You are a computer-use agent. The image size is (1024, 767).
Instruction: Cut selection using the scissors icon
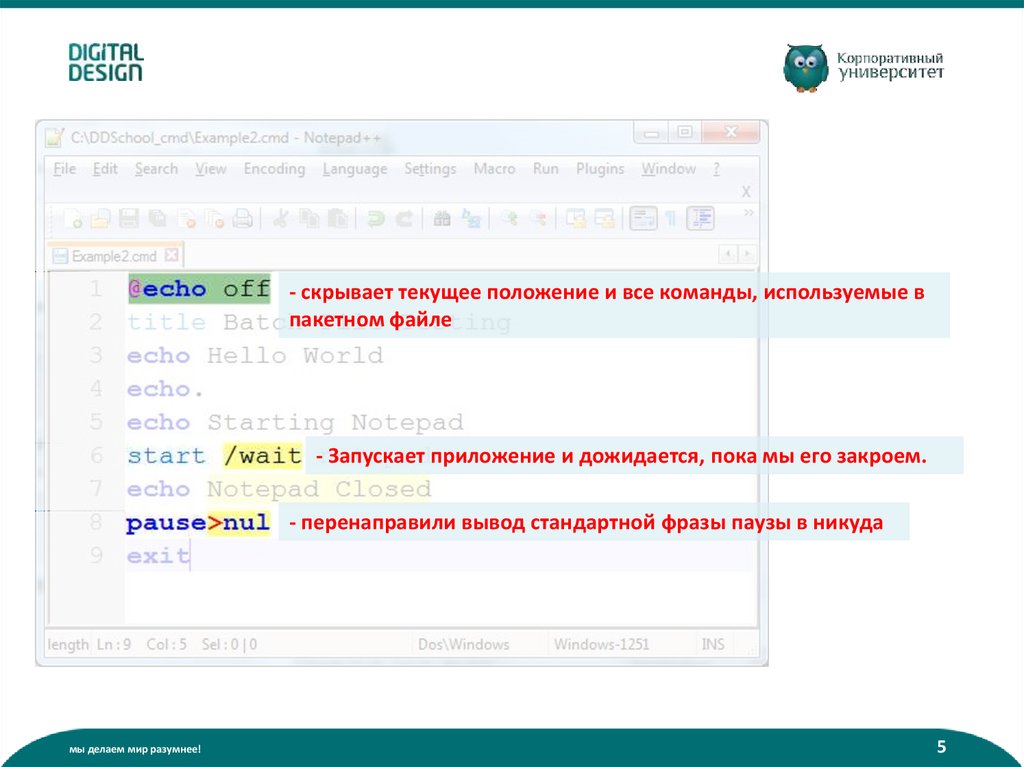(x=282, y=217)
